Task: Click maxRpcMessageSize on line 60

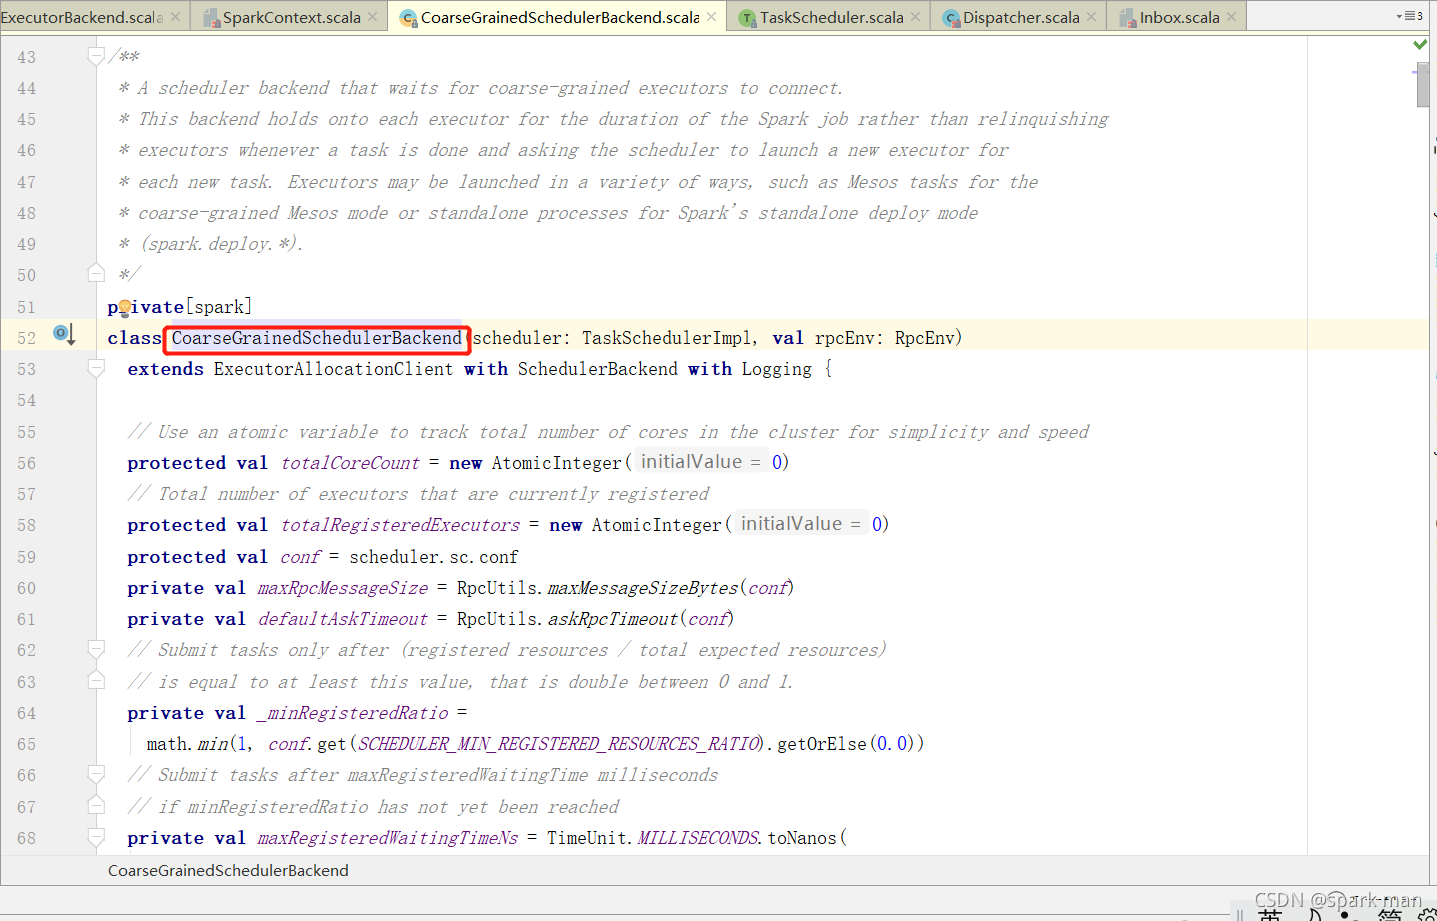Action: click(343, 588)
